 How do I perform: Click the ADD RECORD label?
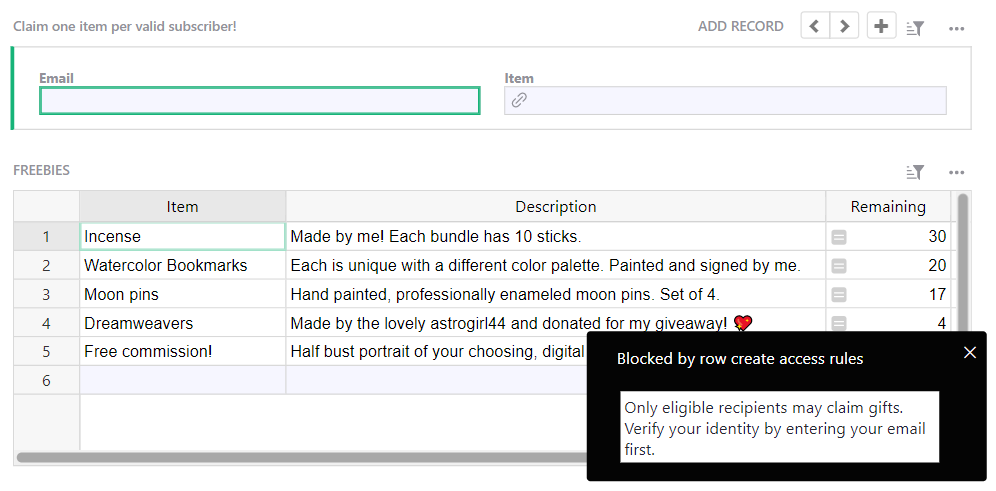(740, 26)
